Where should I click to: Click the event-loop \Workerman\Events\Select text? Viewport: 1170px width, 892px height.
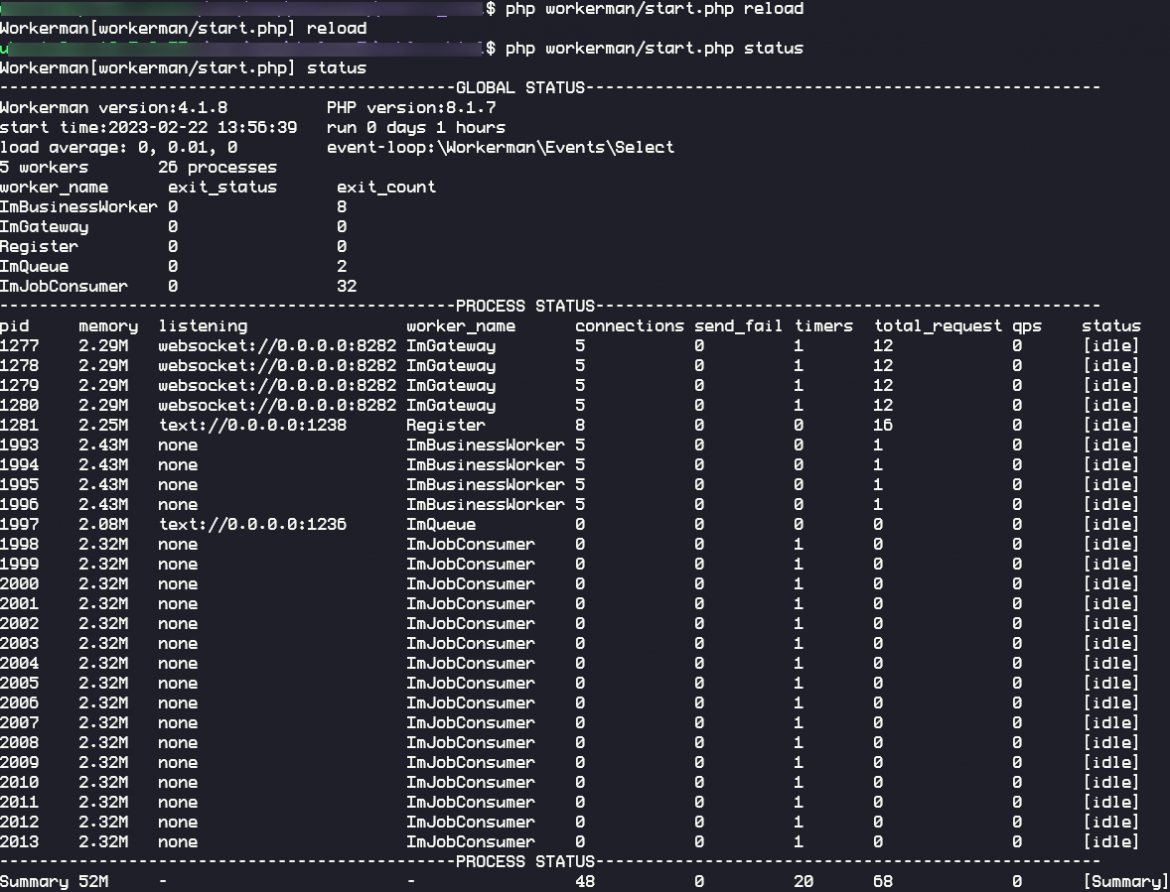point(500,147)
